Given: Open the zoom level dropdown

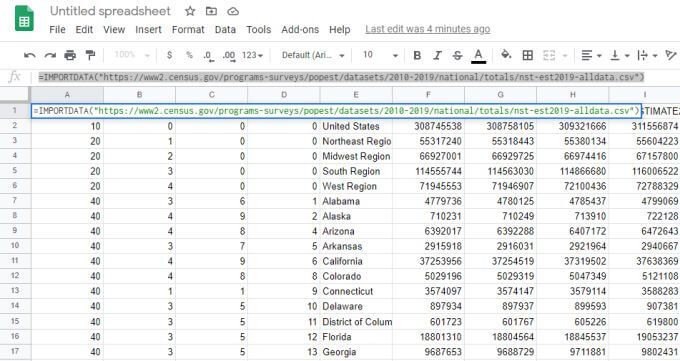Looking at the screenshot, I should 131,55.
